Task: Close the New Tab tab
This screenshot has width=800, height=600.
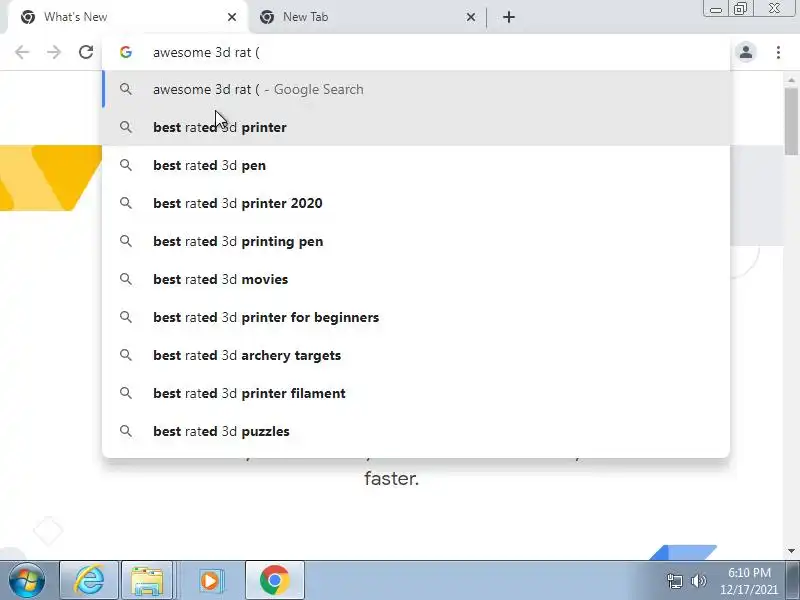Action: pos(471,17)
